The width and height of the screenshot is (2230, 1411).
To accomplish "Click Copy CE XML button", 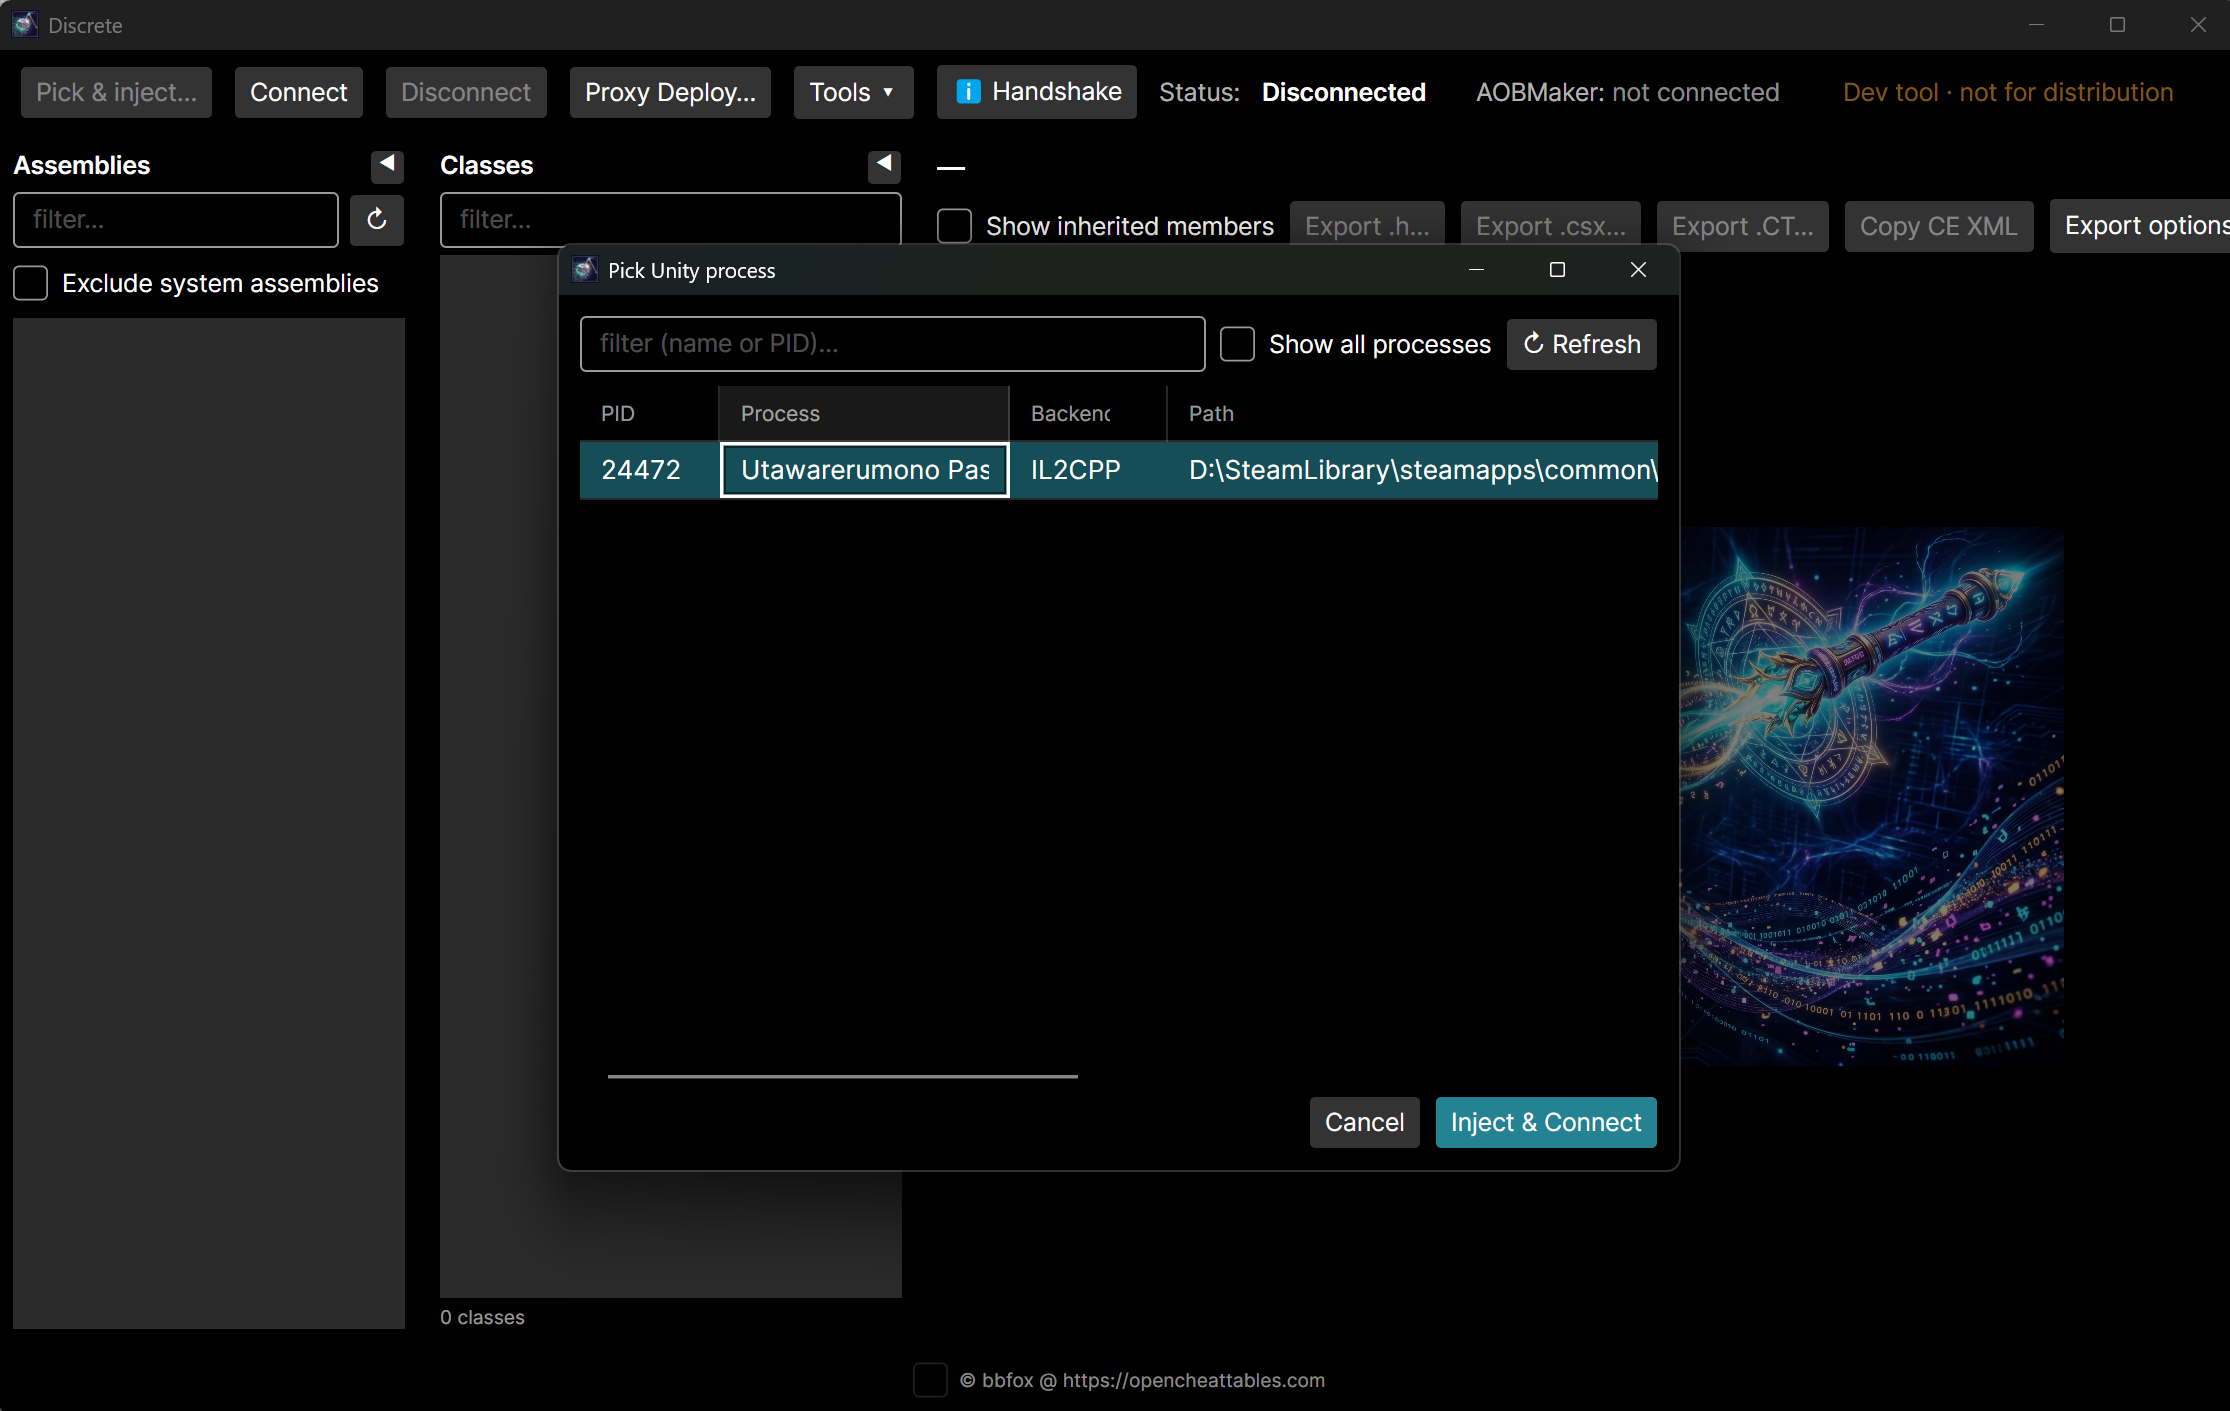I will tap(1938, 226).
